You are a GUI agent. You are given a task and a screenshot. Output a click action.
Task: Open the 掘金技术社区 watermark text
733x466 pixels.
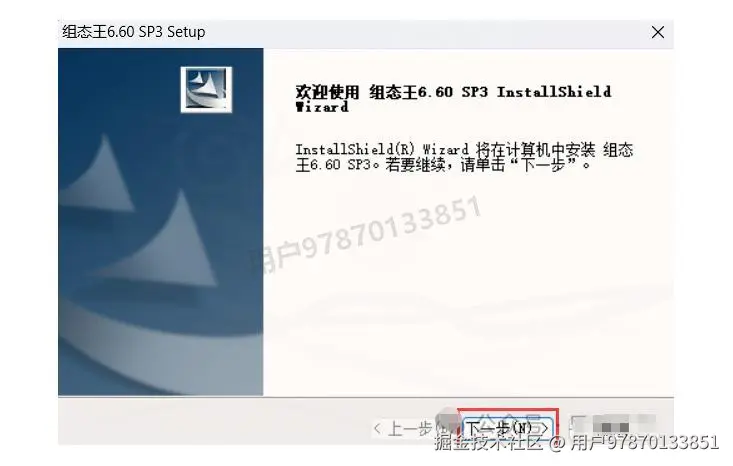(x=489, y=442)
